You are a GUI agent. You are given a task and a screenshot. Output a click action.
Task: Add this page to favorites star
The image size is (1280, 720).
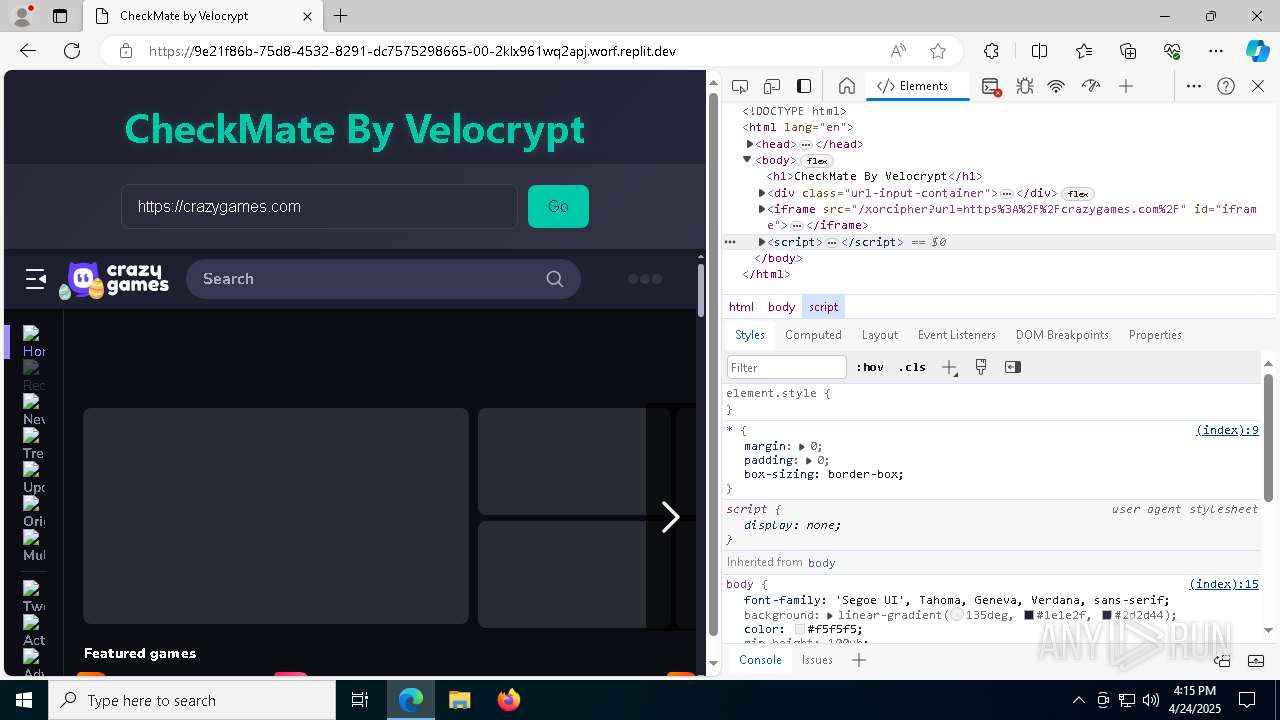point(938,51)
